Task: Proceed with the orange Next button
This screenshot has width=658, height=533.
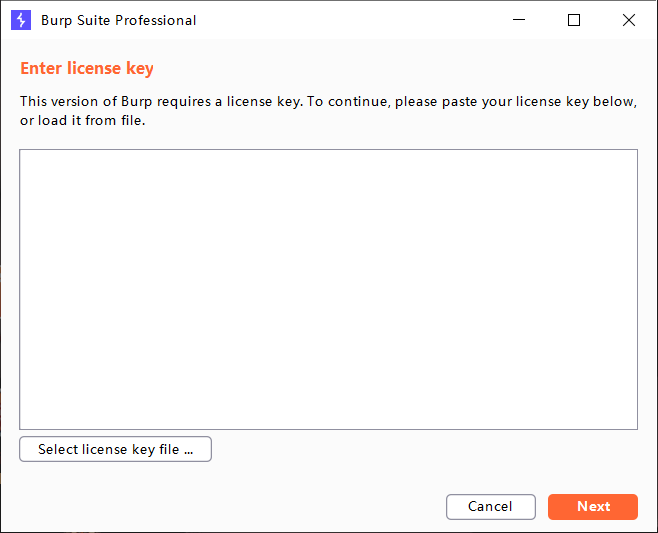Action: pos(593,507)
